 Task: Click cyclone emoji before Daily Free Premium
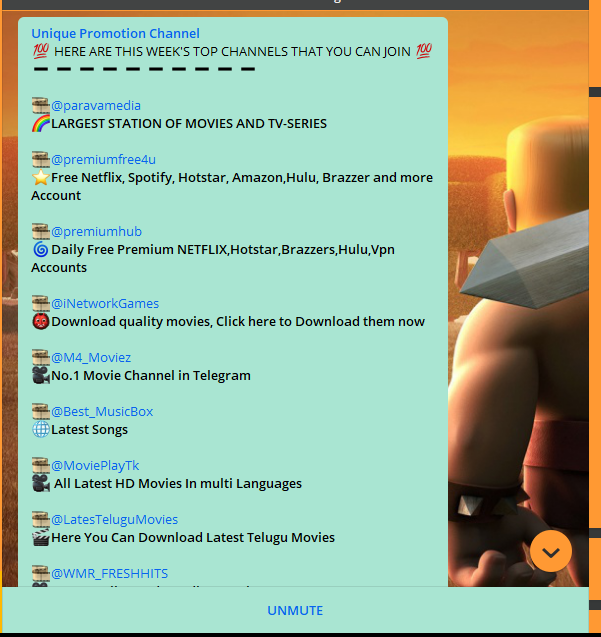pos(41,249)
